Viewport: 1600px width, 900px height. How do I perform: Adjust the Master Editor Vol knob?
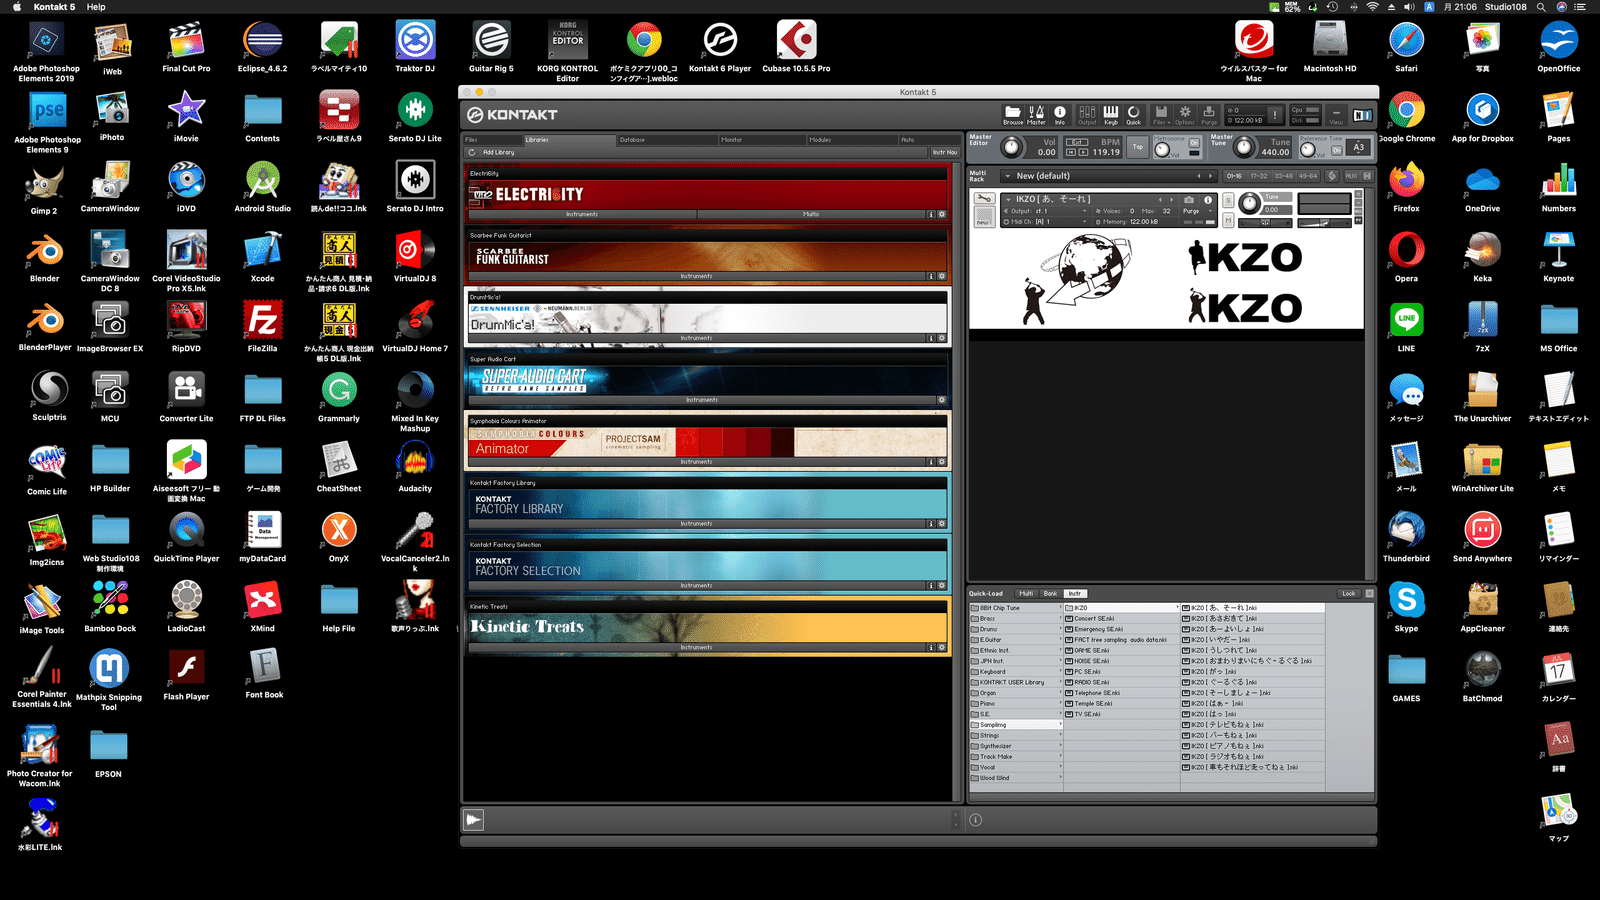click(x=1011, y=147)
